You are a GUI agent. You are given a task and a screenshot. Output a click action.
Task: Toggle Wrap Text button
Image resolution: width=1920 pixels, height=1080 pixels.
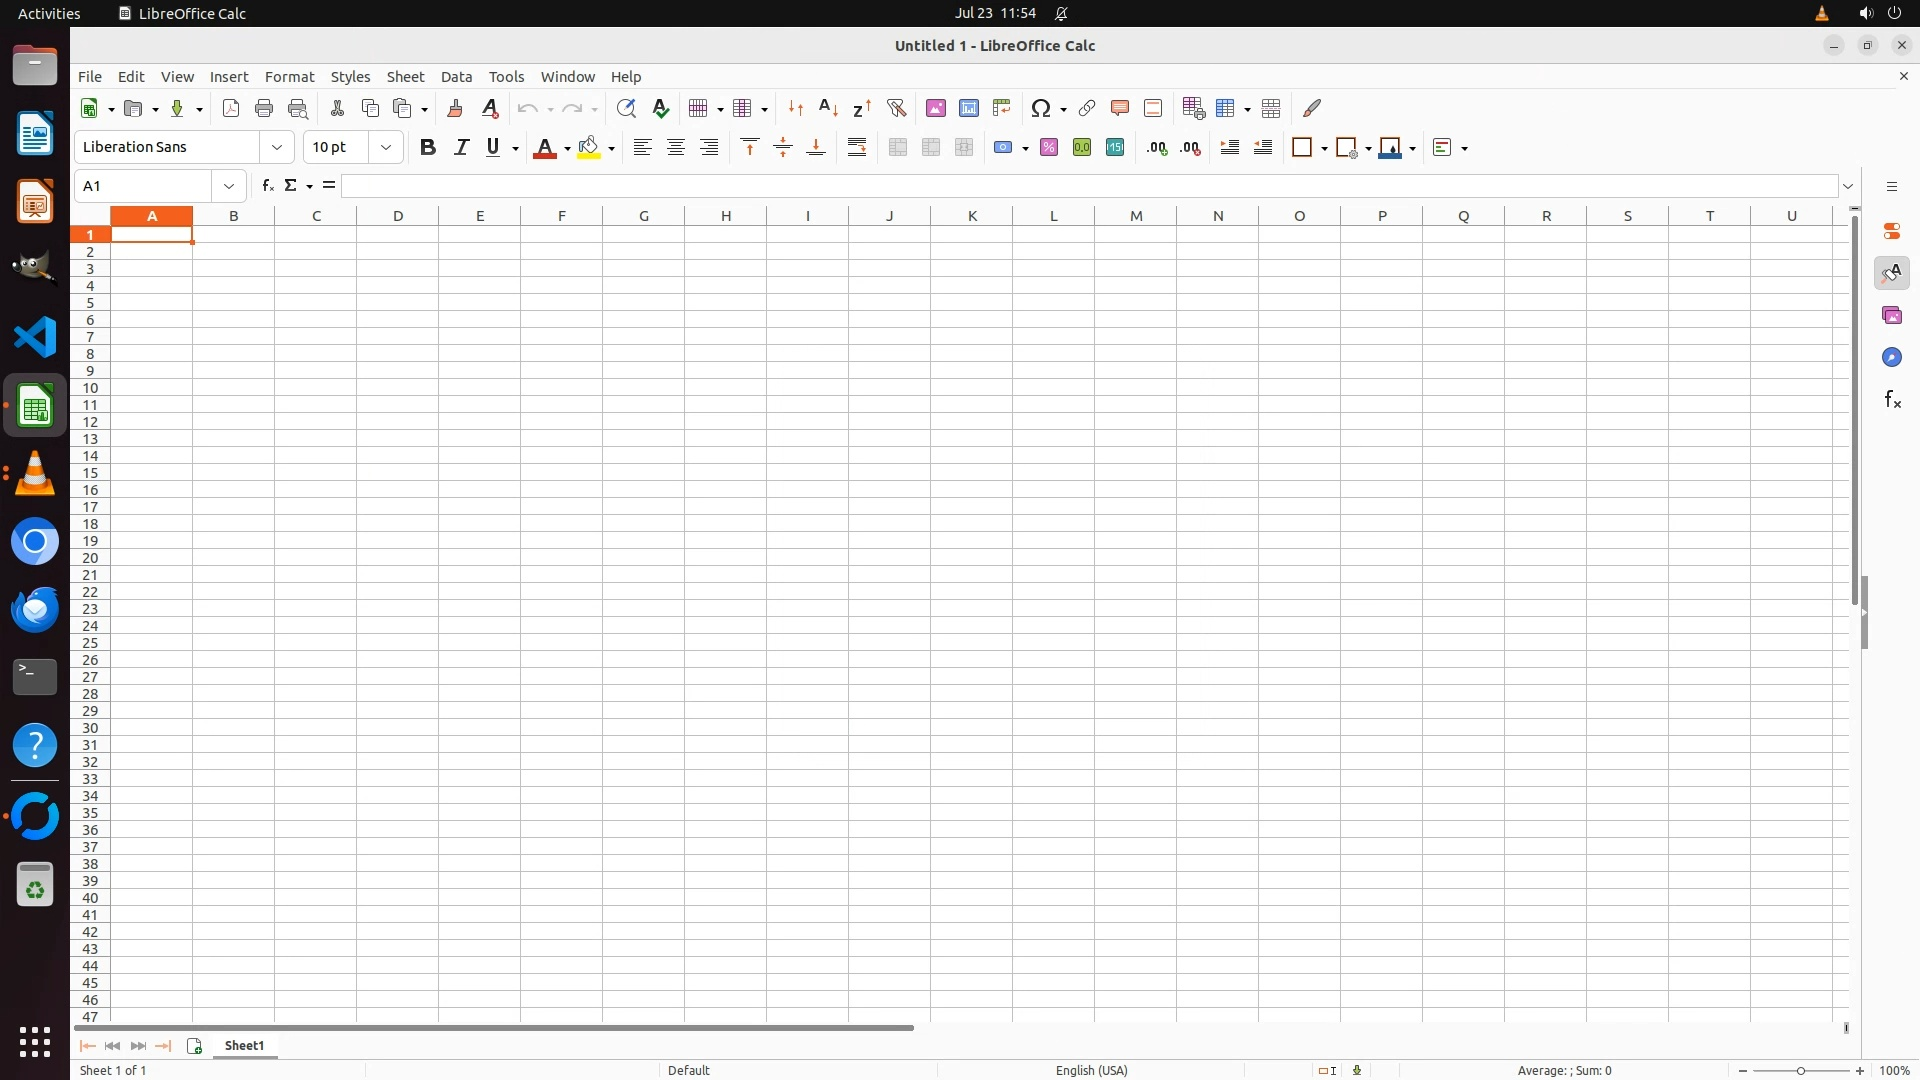point(857,147)
